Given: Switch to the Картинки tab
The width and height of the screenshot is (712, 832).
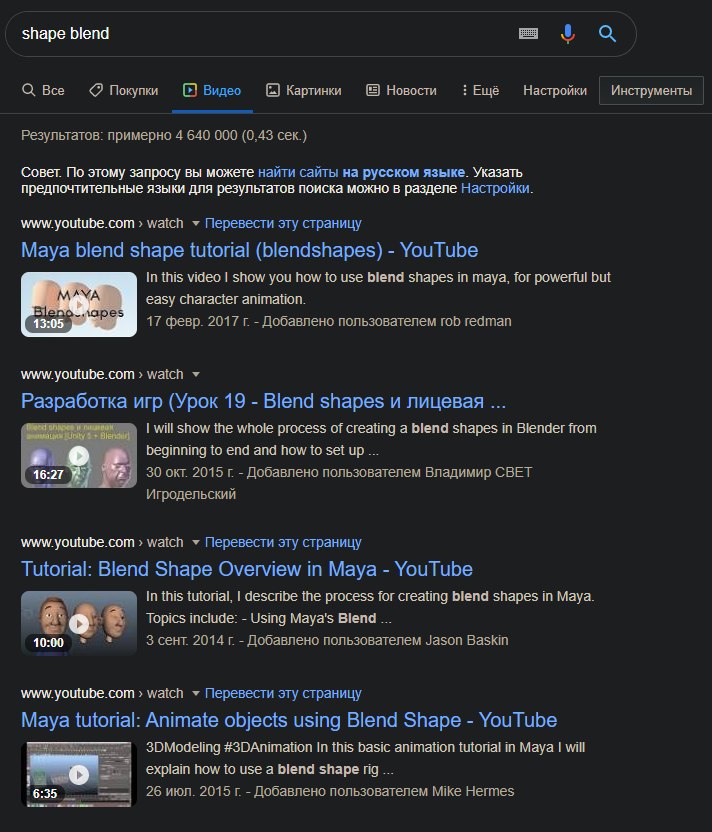Looking at the screenshot, I should [x=303, y=90].
